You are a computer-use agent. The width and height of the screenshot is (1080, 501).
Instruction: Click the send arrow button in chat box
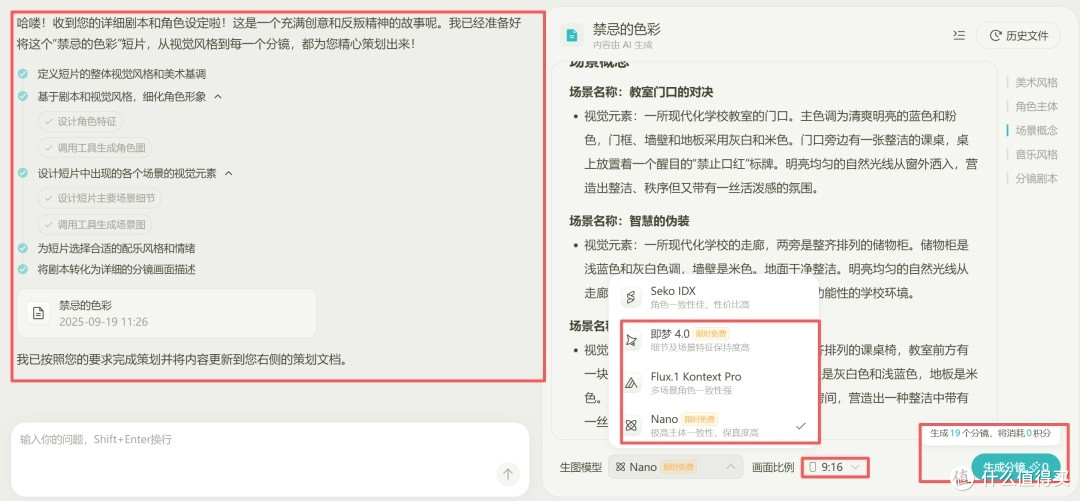pos(508,473)
